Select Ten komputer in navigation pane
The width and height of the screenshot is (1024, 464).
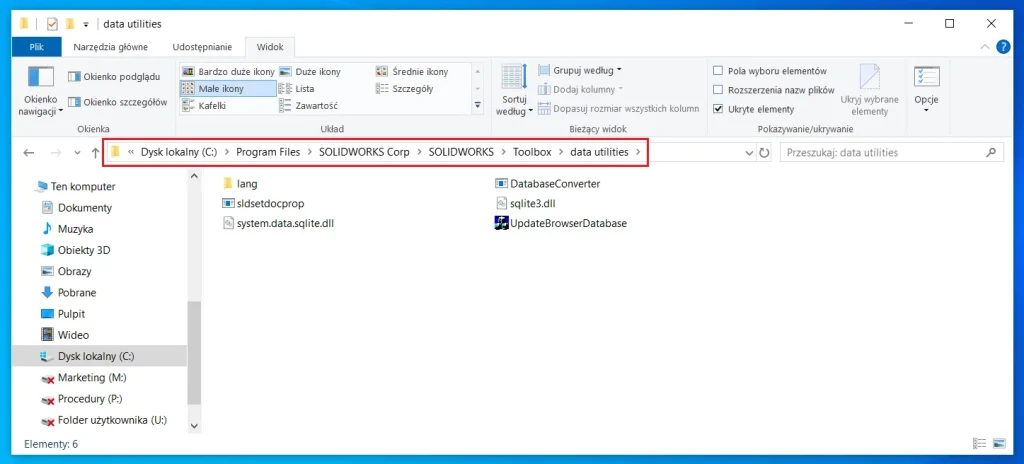click(76, 186)
